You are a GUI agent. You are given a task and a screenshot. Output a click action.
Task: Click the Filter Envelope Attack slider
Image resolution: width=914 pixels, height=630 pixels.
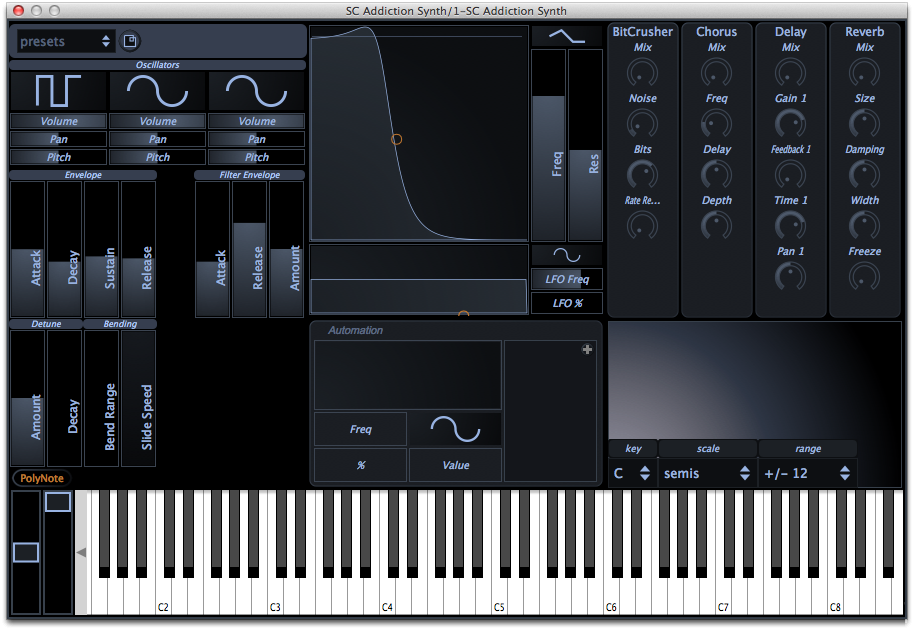pos(213,249)
